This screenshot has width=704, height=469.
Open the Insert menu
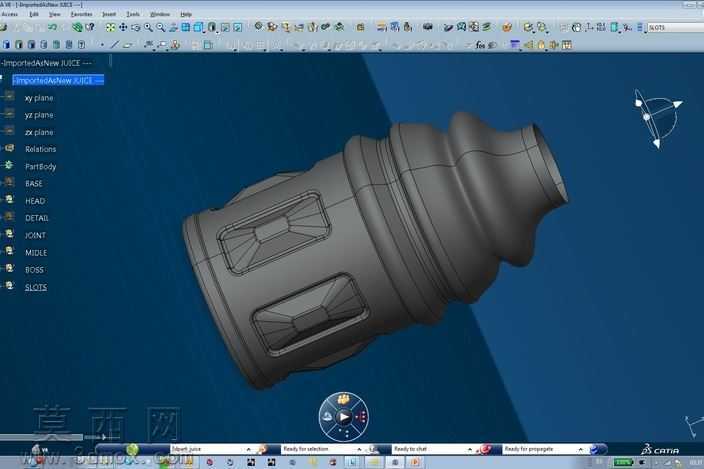[x=109, y=14]
